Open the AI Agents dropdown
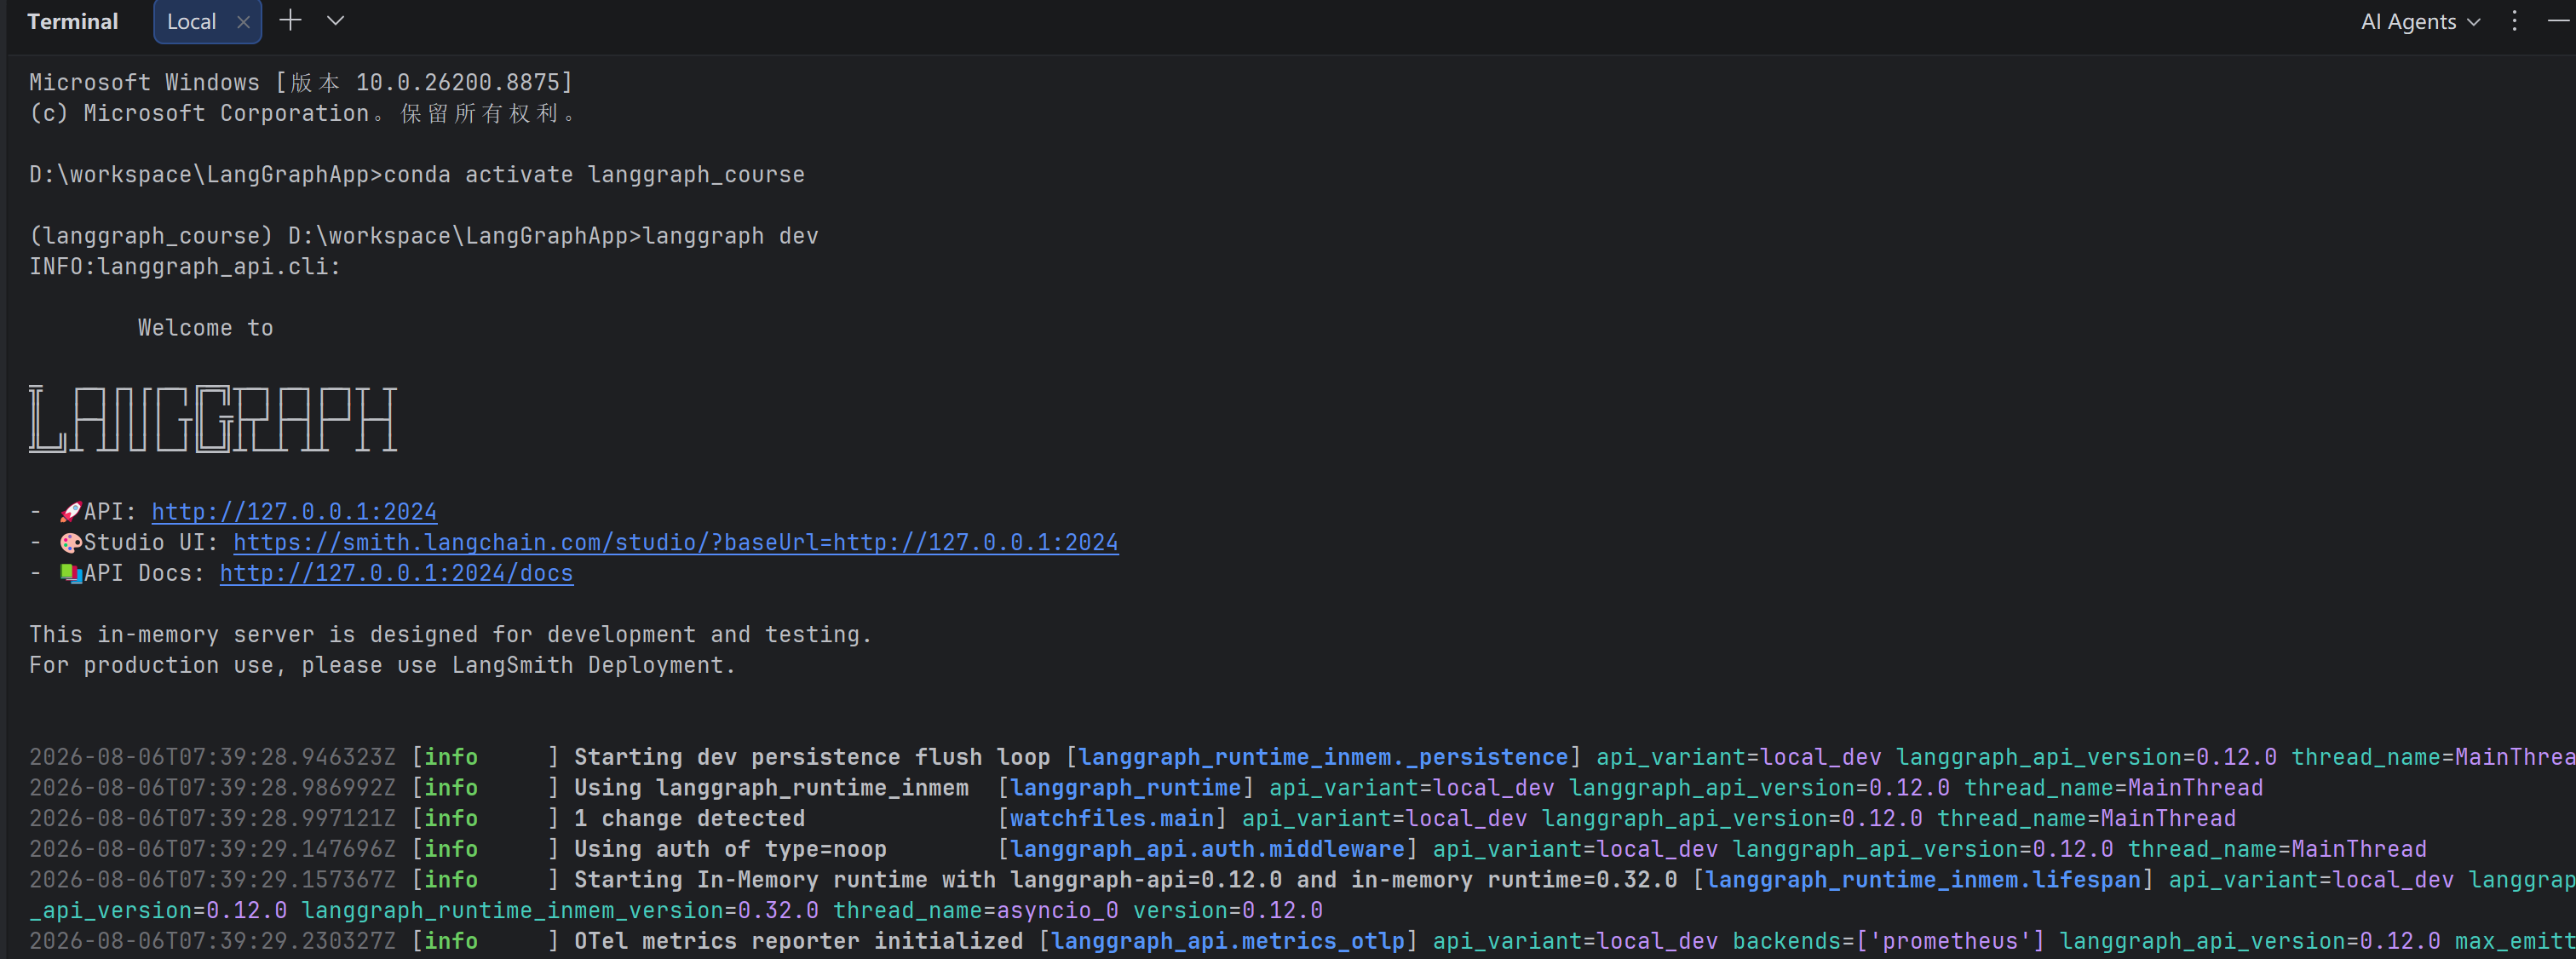The height and width of the screenshot is (959, 2576). [2420, 21]
